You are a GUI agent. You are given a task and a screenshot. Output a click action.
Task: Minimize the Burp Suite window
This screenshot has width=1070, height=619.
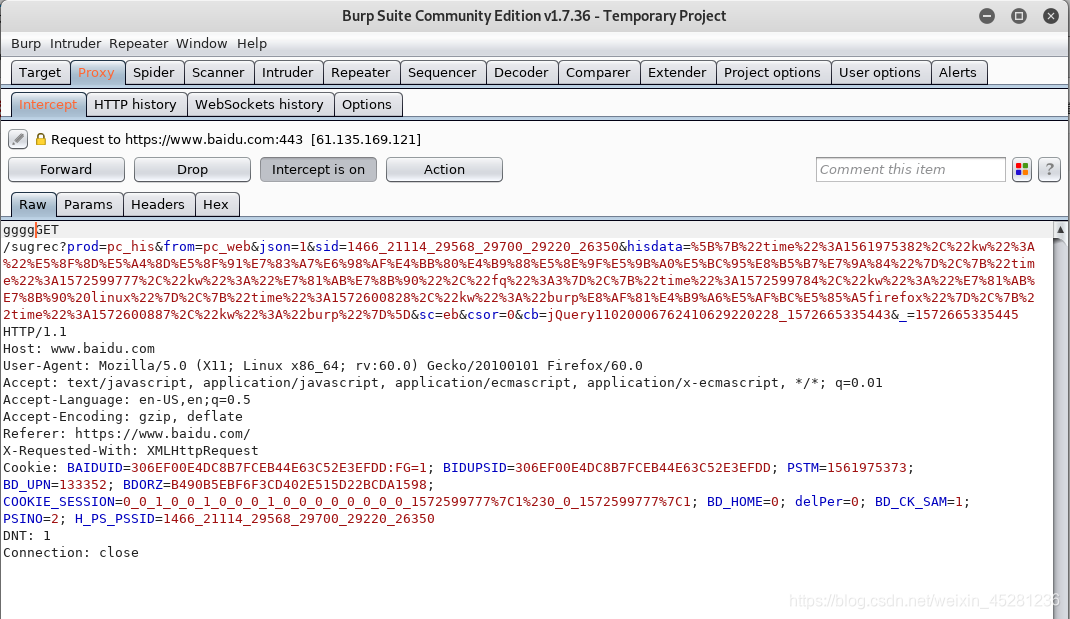click(987, 16)
